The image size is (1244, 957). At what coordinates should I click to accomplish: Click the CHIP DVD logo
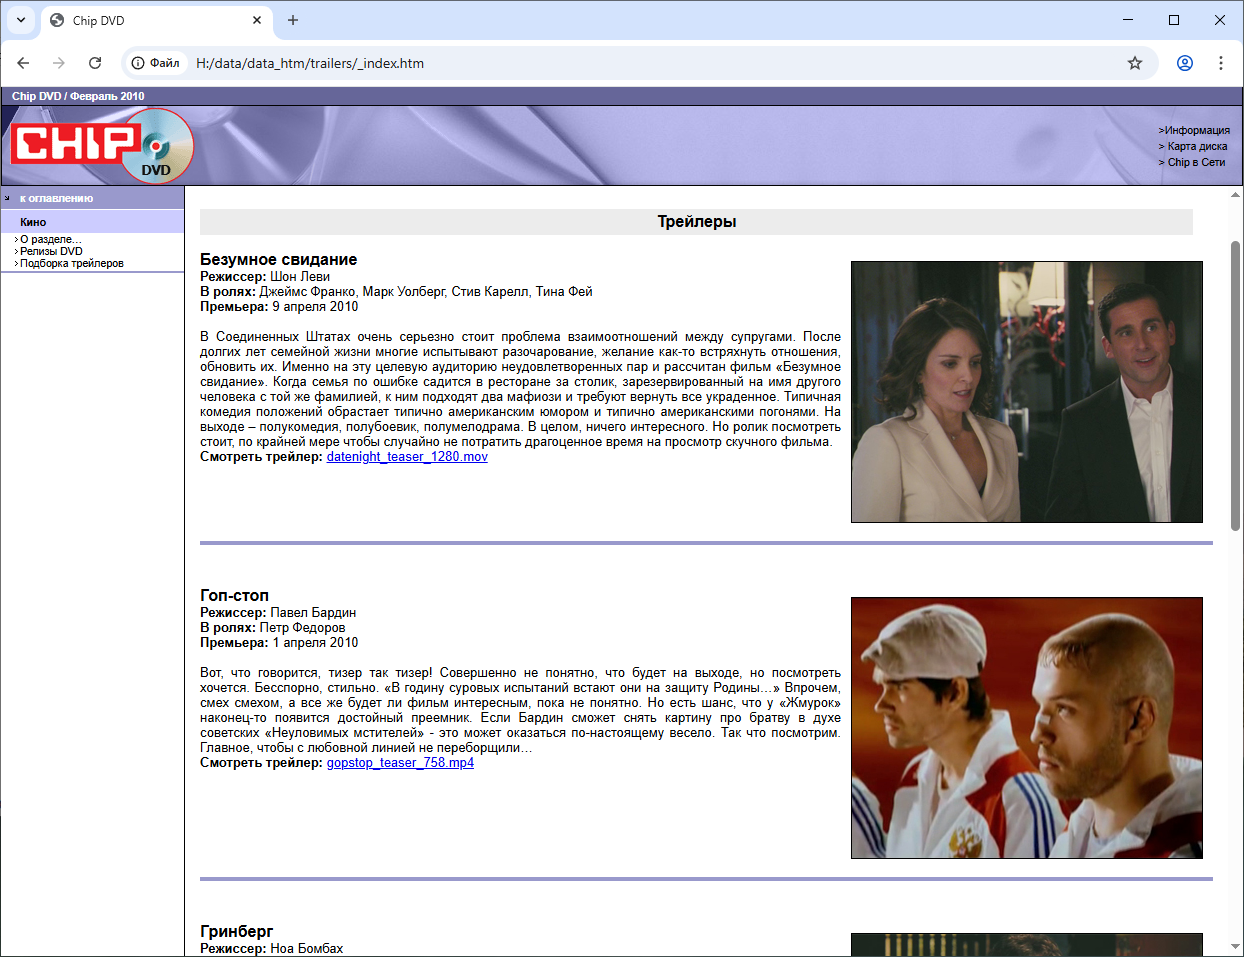click(102, 145)
